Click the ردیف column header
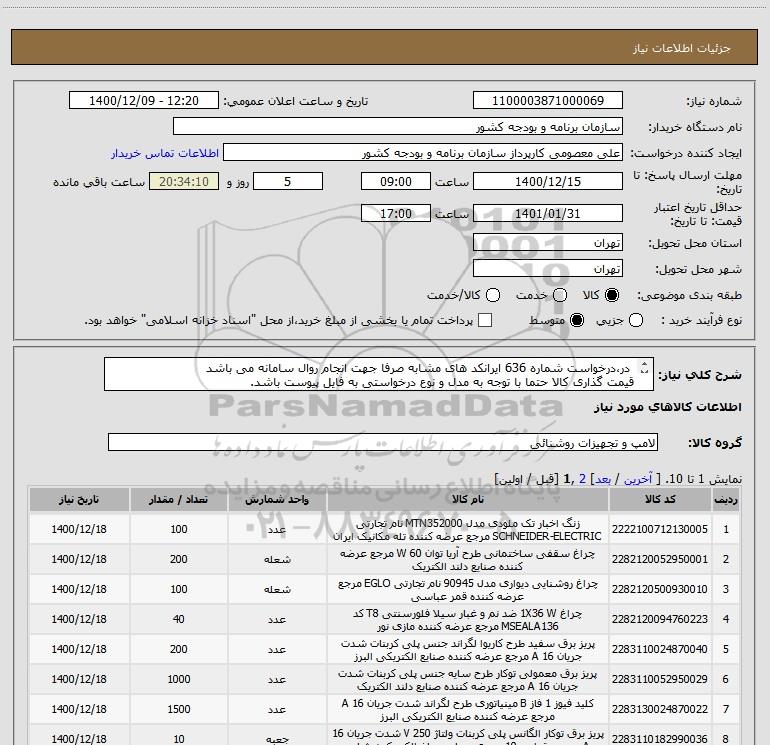The height and width of the screenshot is (745, 770). [x=726, y=499]
